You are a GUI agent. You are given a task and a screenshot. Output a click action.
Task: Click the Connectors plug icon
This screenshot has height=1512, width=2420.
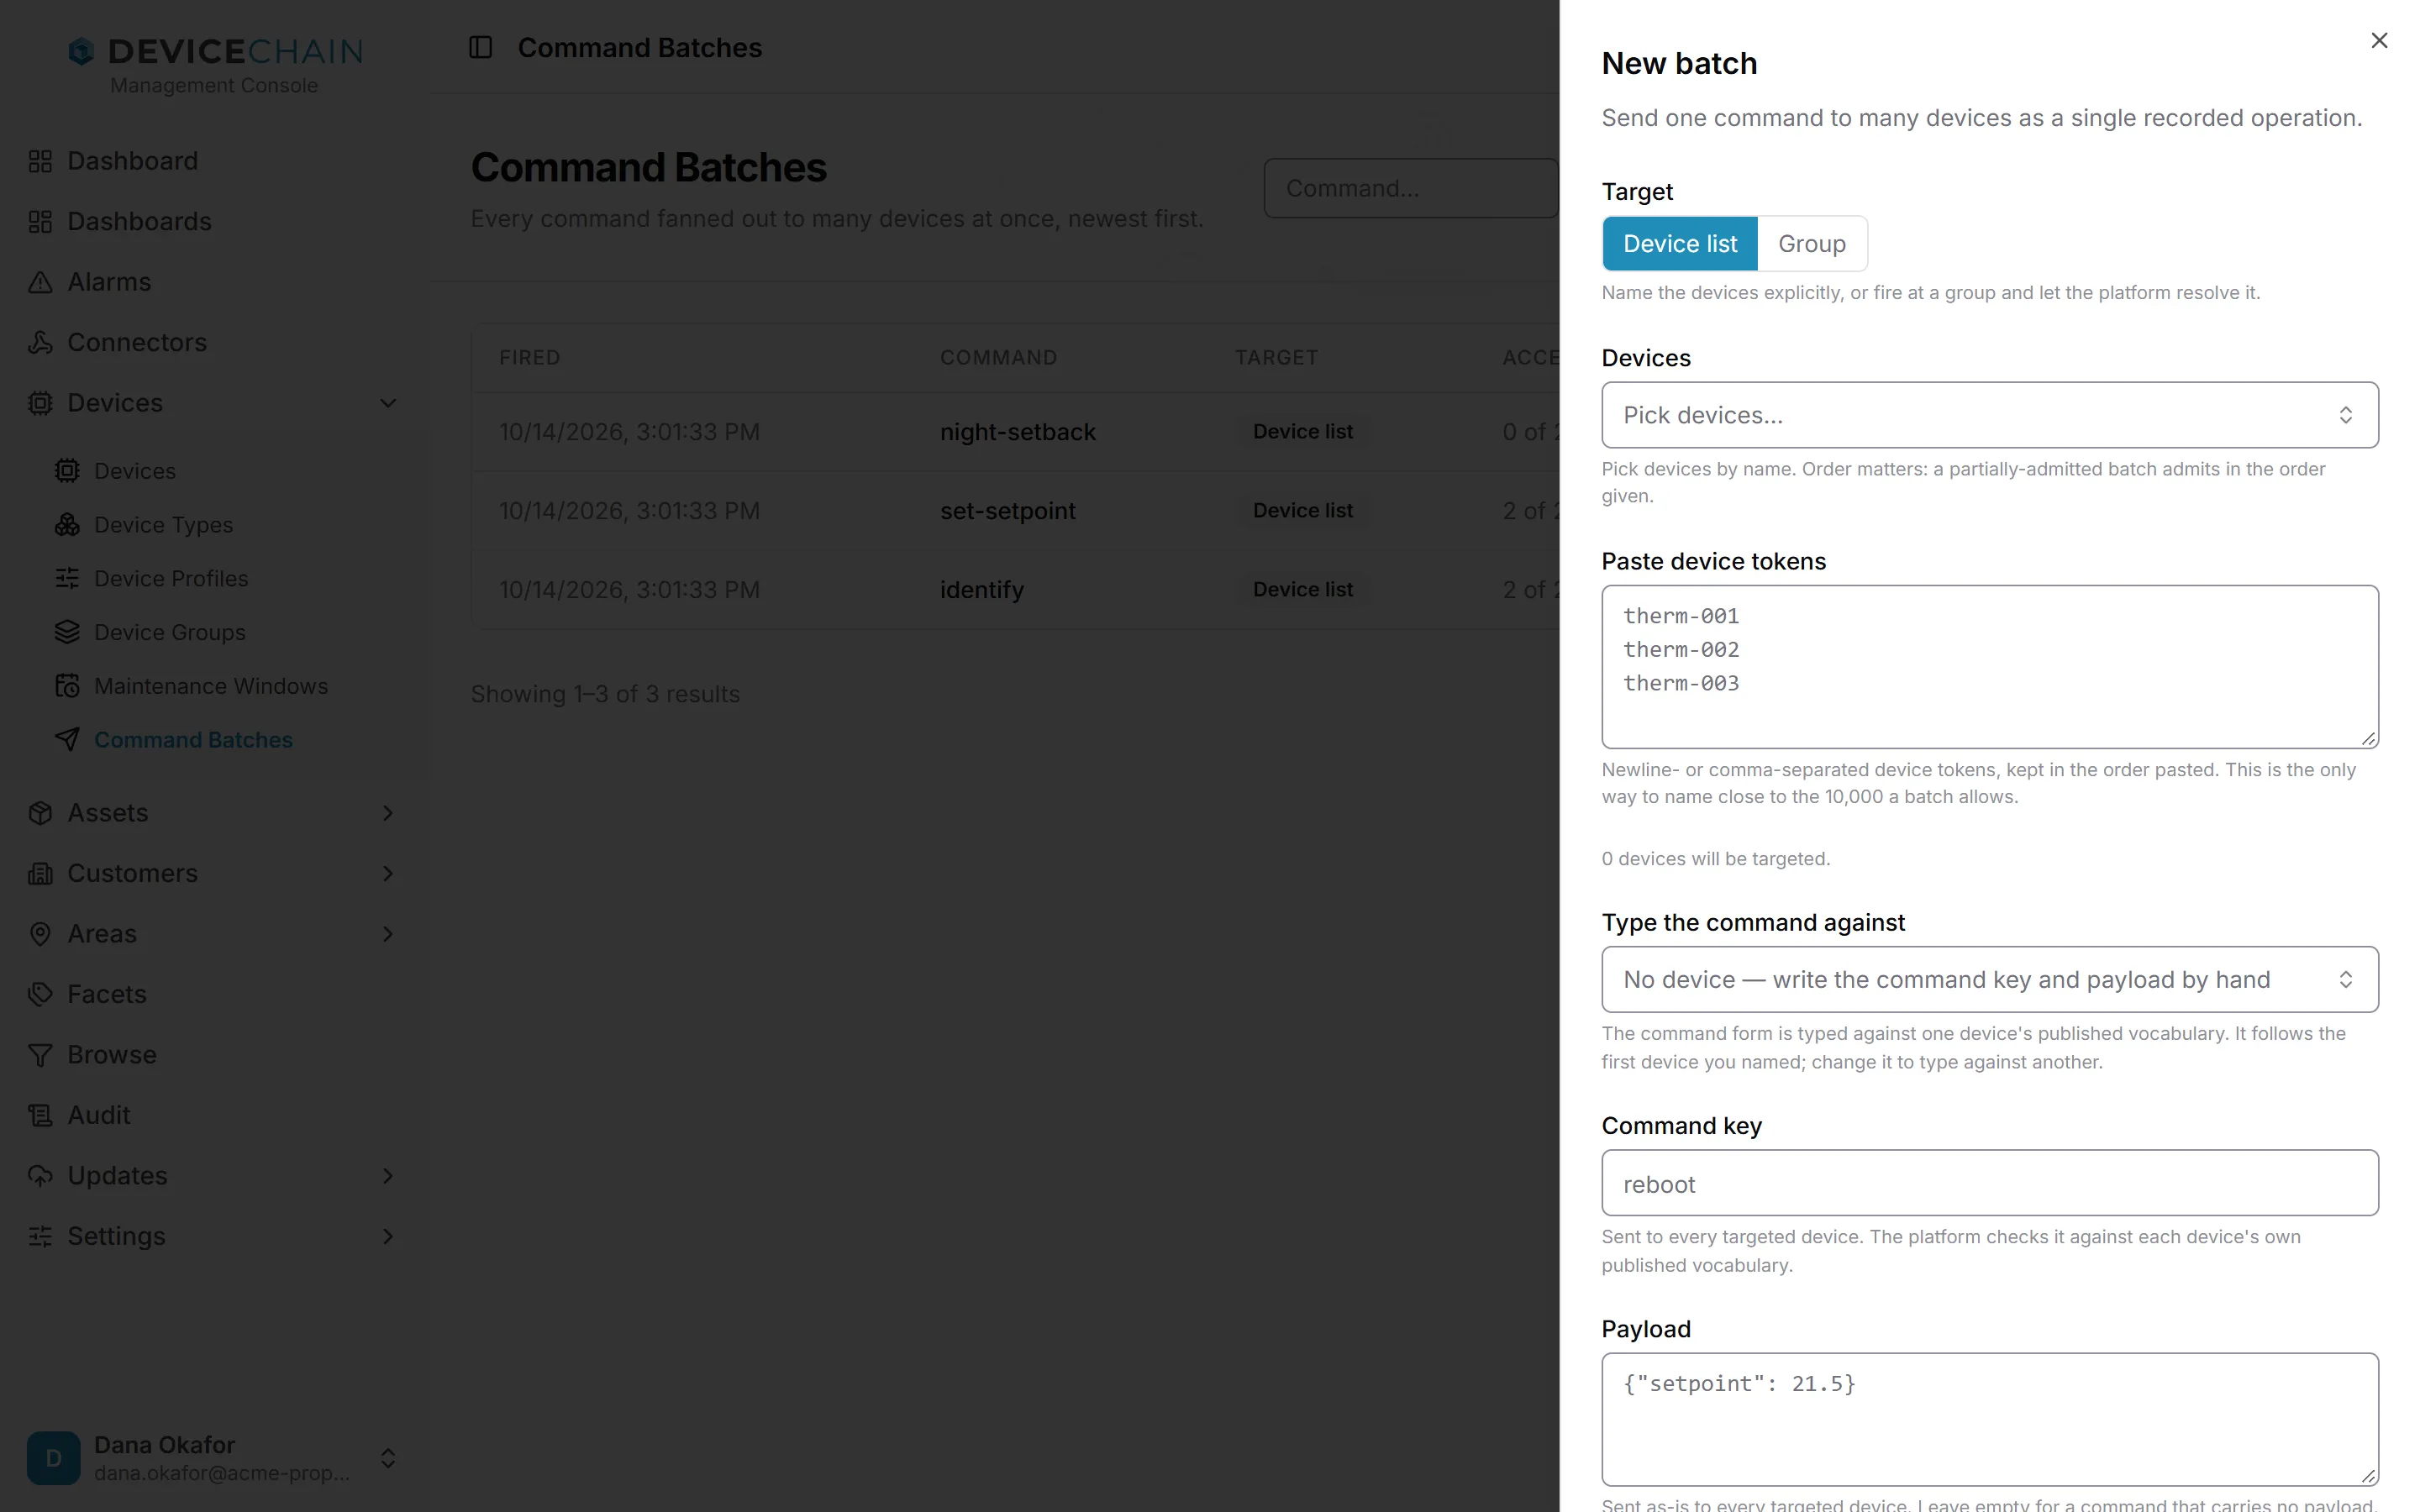40,342
